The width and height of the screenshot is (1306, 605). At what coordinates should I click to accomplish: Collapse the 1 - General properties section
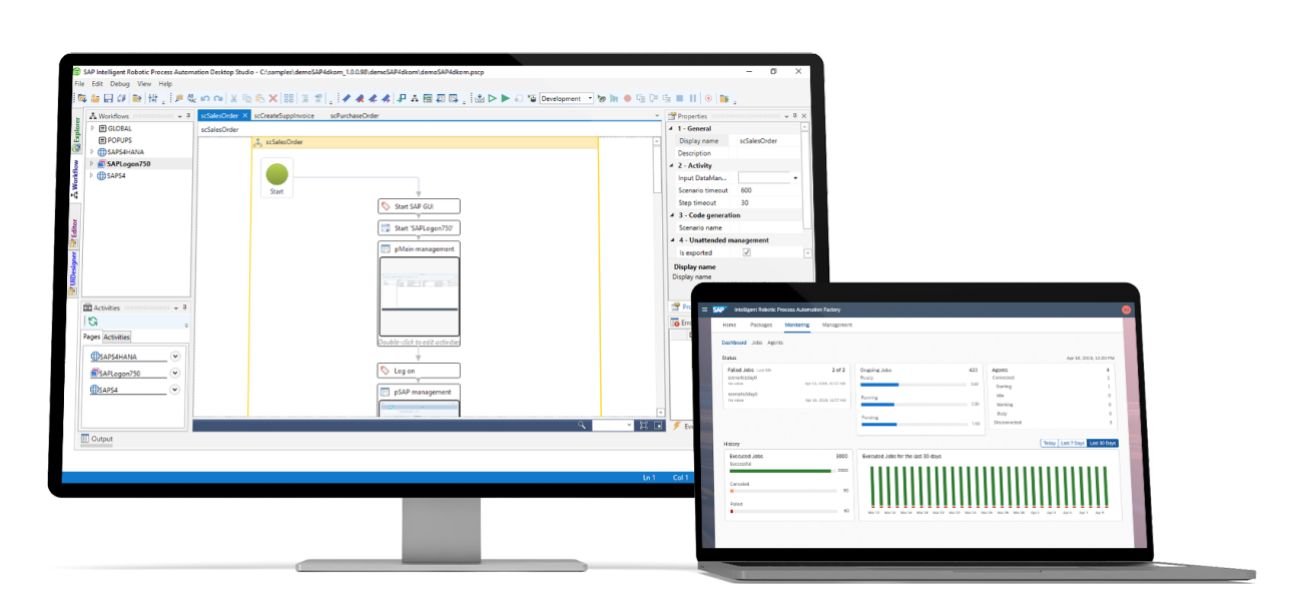[672, 129]
